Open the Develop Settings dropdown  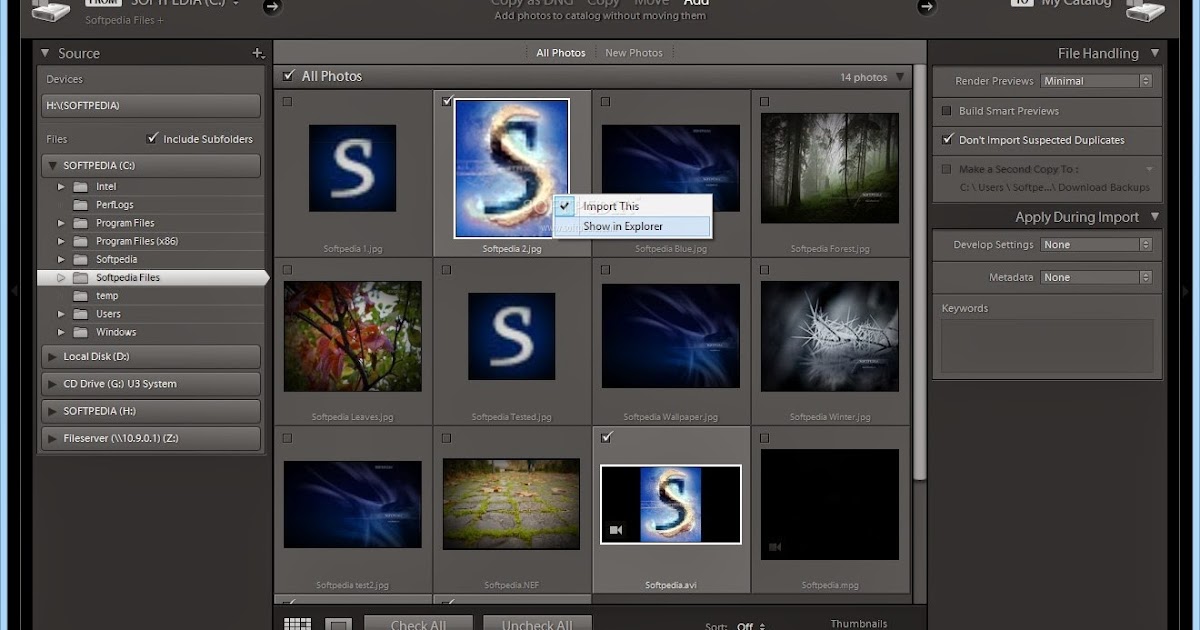1096,244
